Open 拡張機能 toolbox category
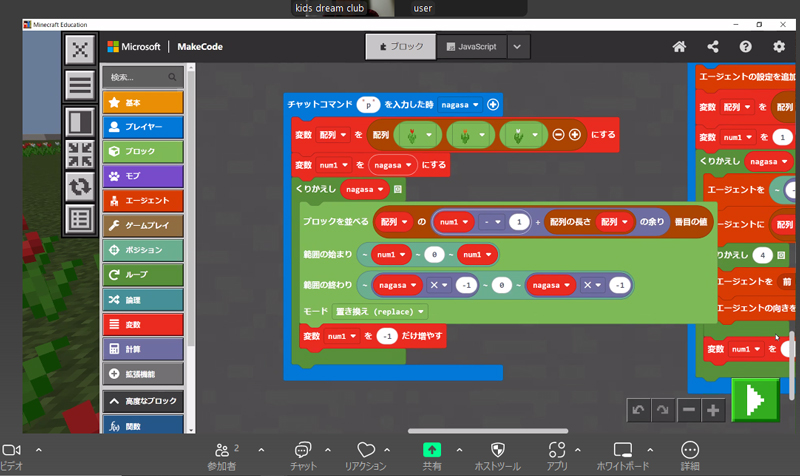The height and width of the screenshot is (476, 800). 143,374
